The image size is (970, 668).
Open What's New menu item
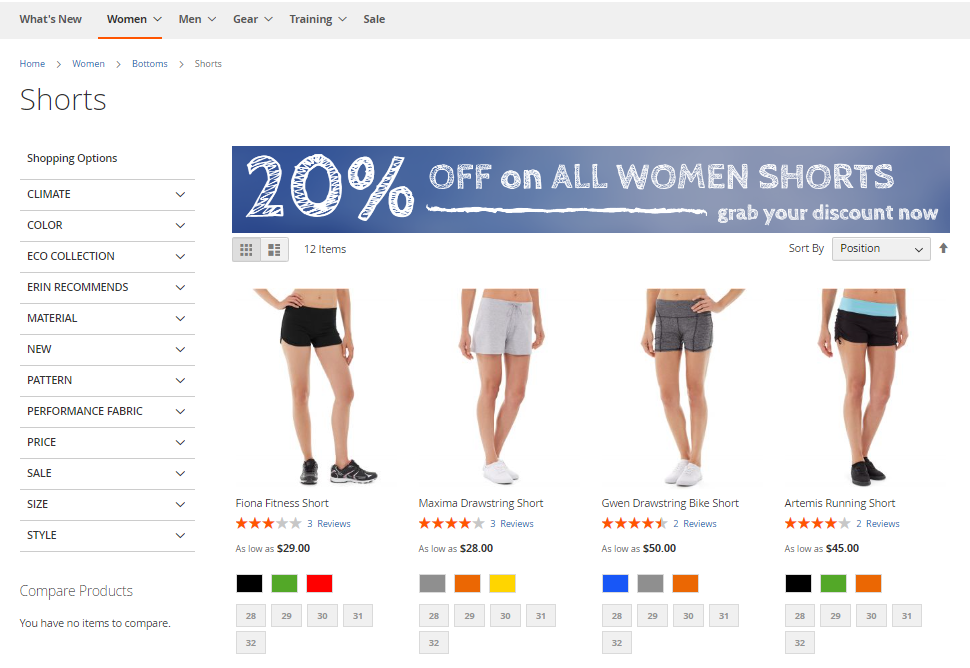[x=51, y=19]
